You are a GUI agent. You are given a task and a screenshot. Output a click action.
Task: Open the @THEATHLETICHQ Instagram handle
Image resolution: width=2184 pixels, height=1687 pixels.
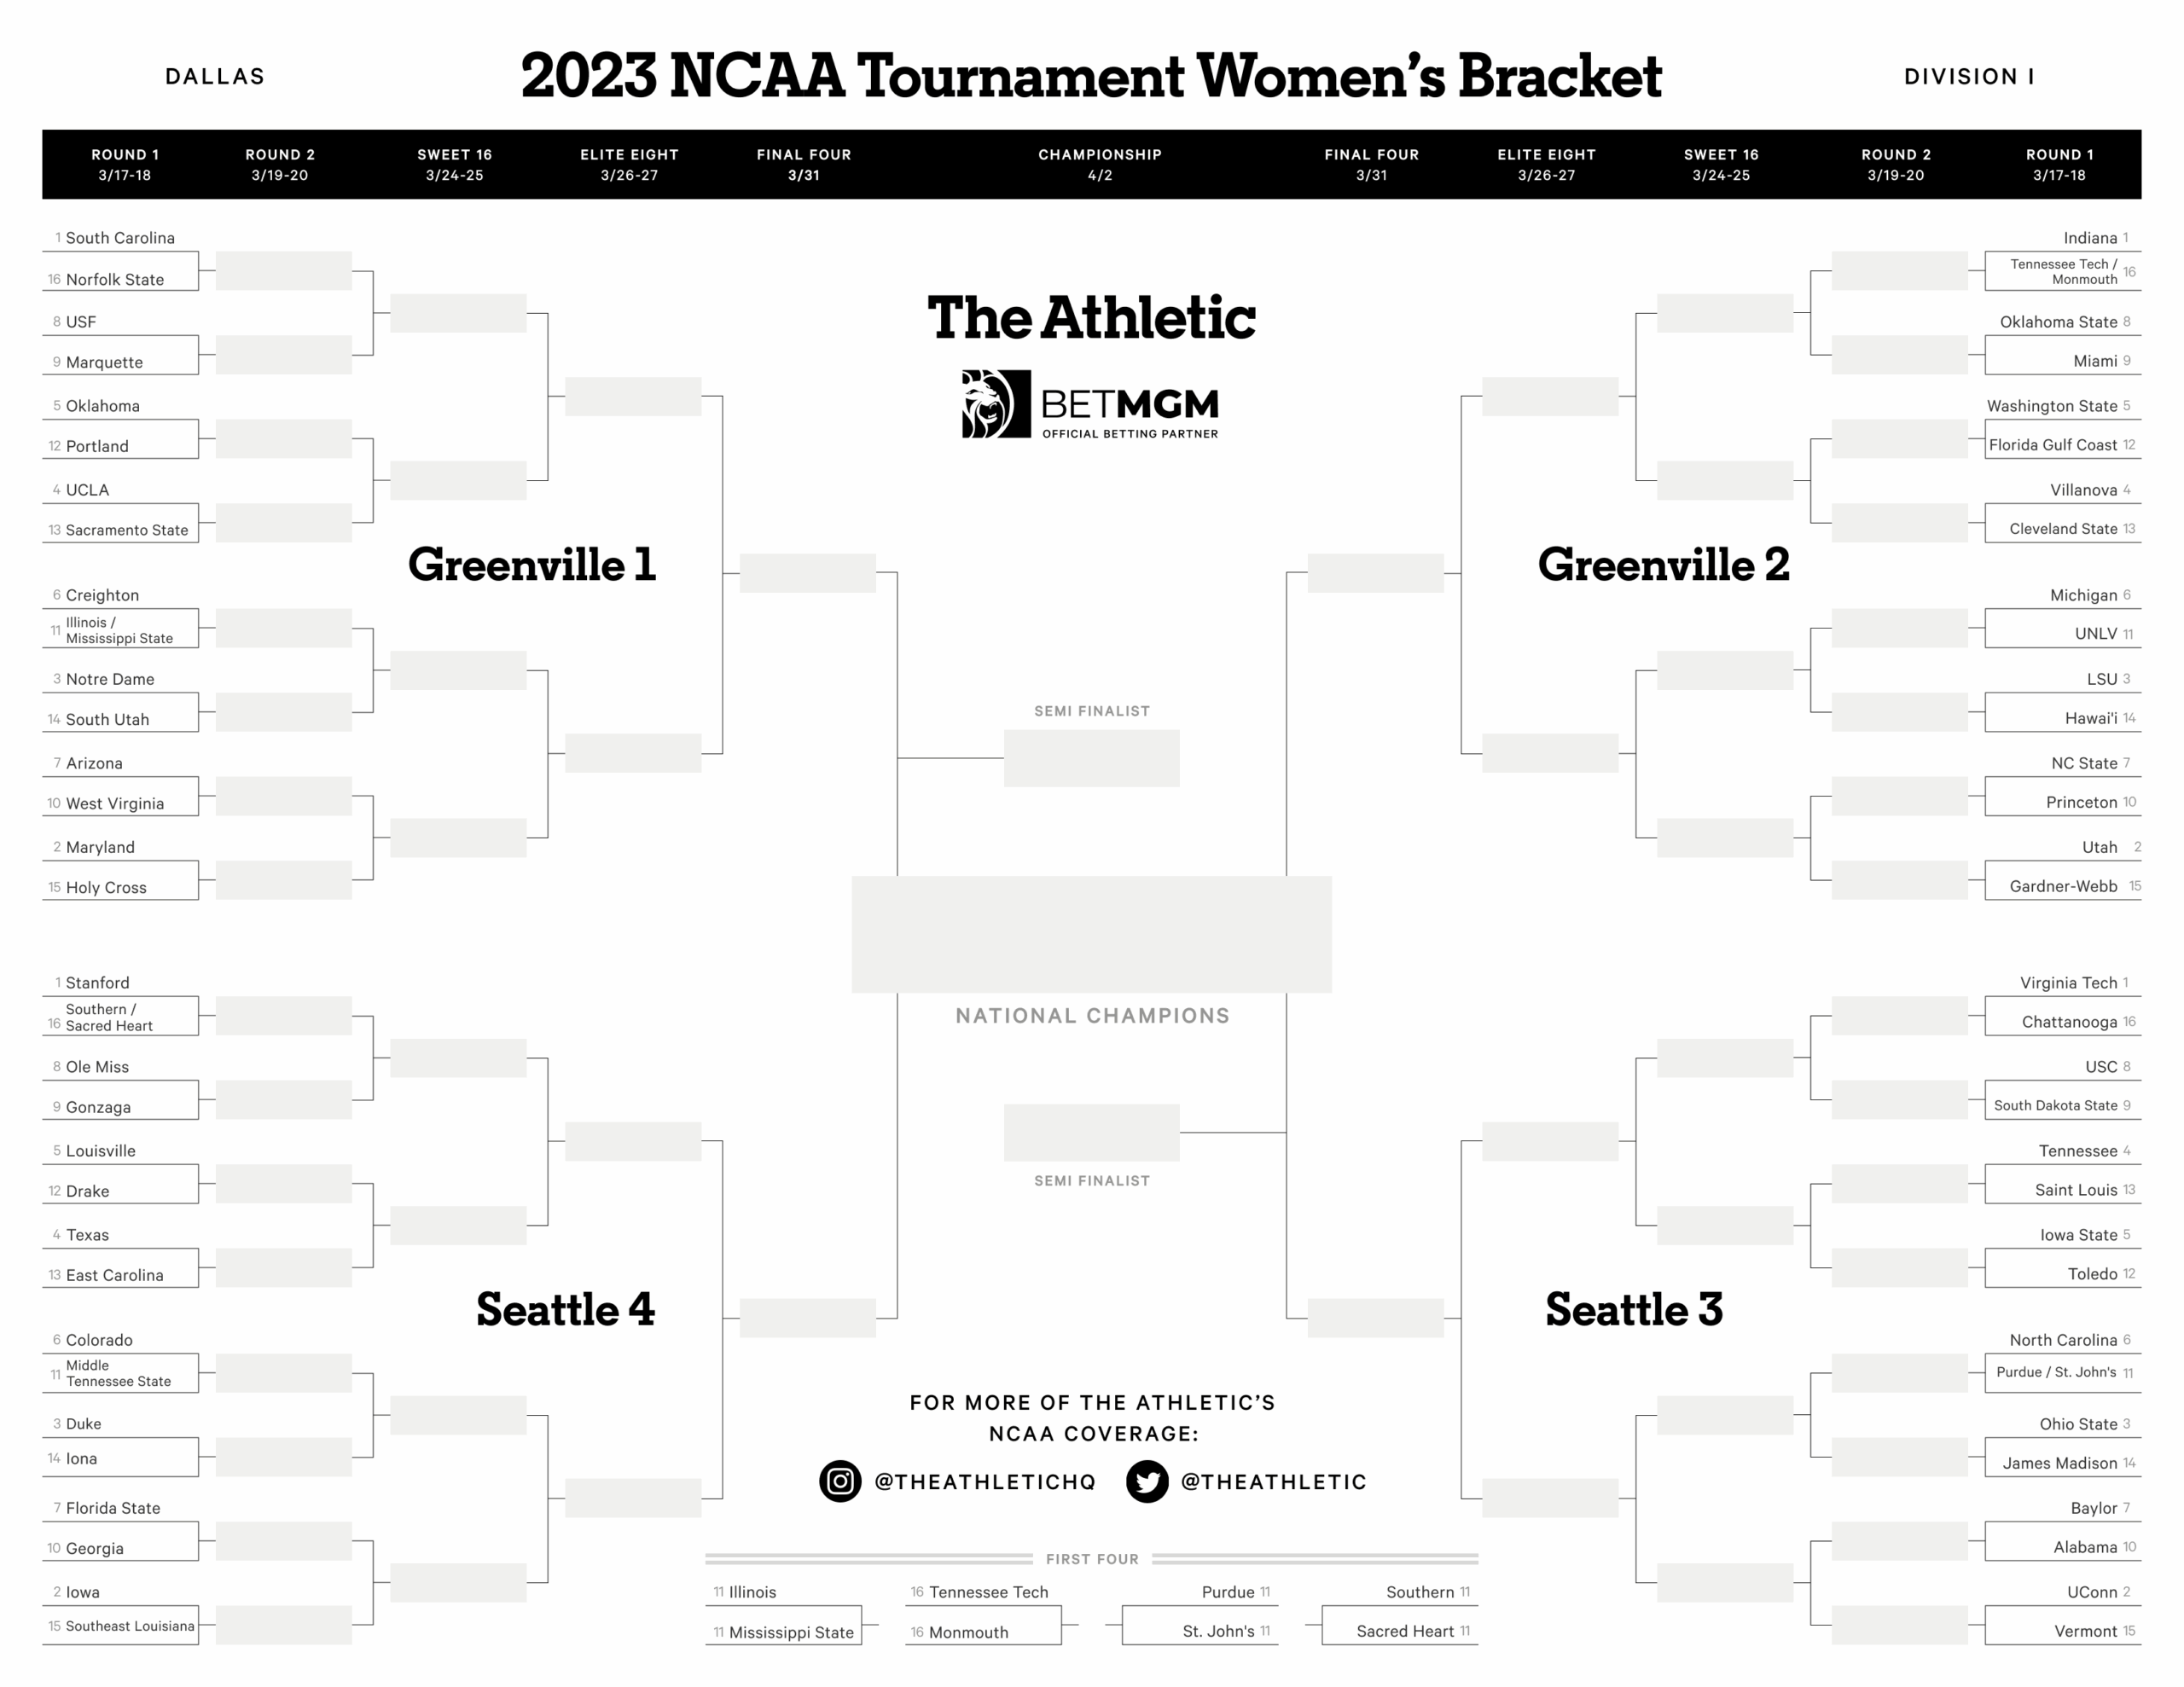[x=985, y=1482]
